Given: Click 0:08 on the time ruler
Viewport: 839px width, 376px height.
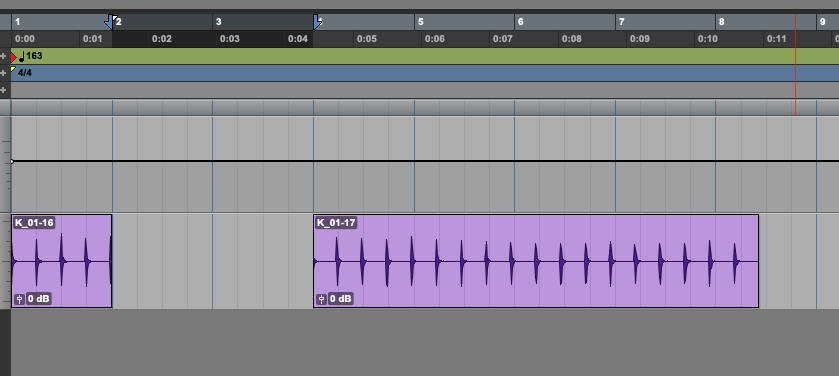Looking at the screenshot, I should (571, 39).
